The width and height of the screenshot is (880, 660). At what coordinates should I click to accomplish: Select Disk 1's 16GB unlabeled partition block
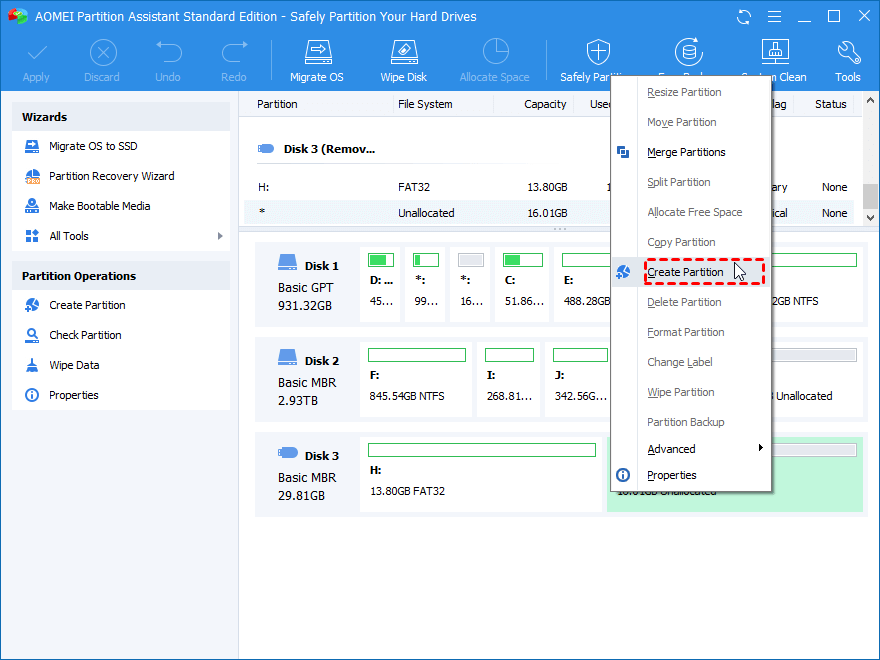click(471, 285)
